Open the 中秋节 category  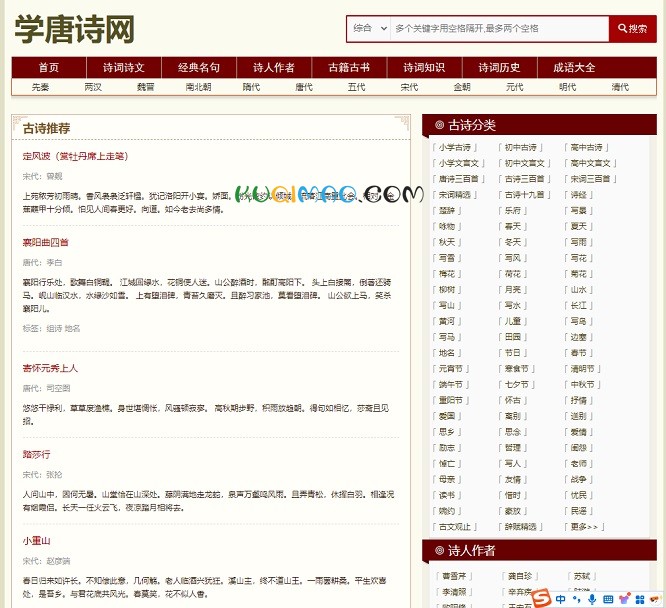click(x=582, y=385)
